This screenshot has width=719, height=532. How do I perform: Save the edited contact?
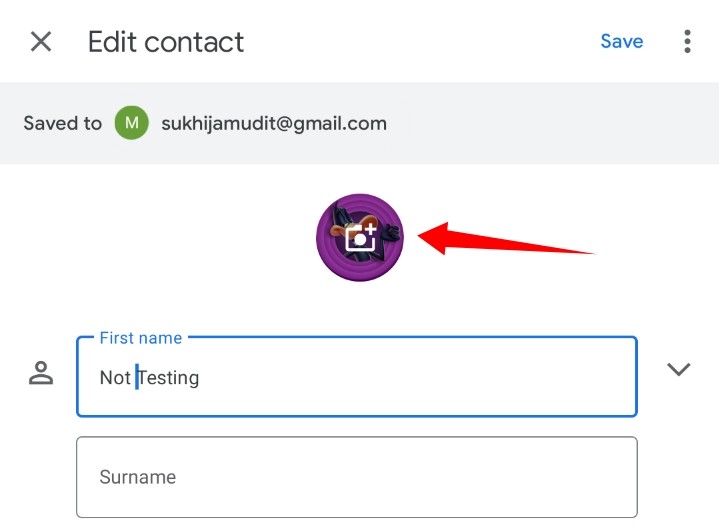click(x=621, y=42)
